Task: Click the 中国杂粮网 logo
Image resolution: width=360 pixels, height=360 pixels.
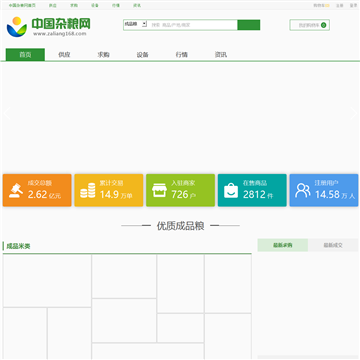Action: 49,26
